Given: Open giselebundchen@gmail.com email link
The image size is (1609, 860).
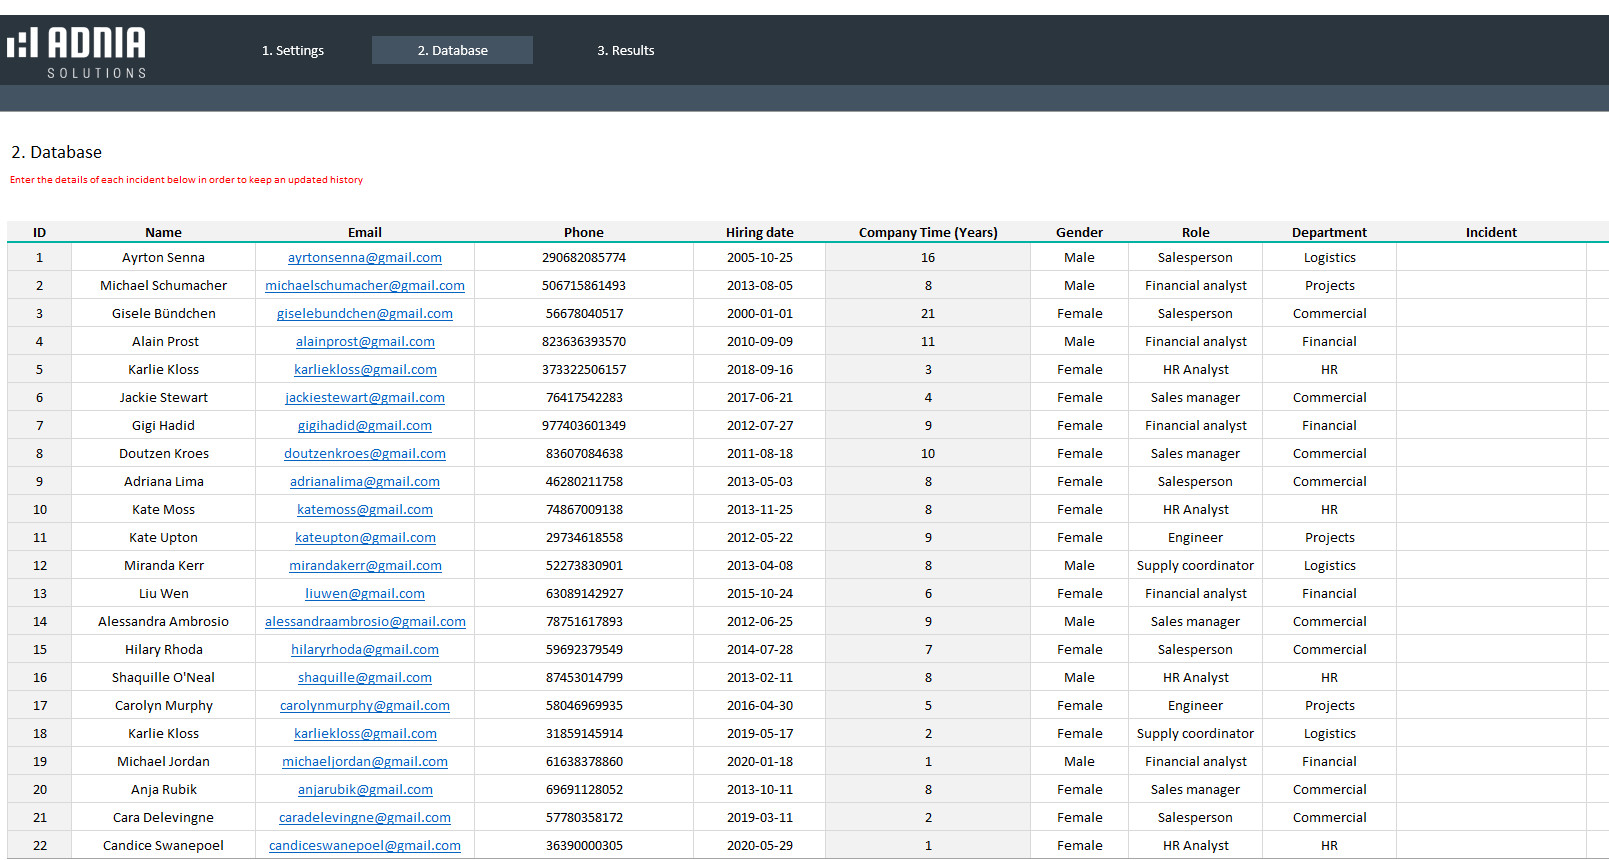Looking at the screenshot, I should pos(364,314).
